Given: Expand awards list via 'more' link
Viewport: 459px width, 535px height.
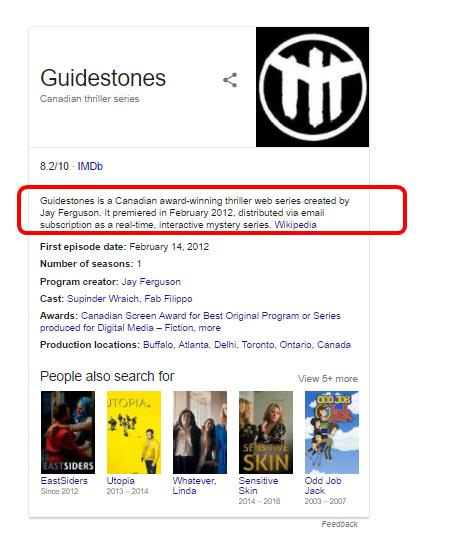Looking at the screenshot, I should [x=210, y=328].
